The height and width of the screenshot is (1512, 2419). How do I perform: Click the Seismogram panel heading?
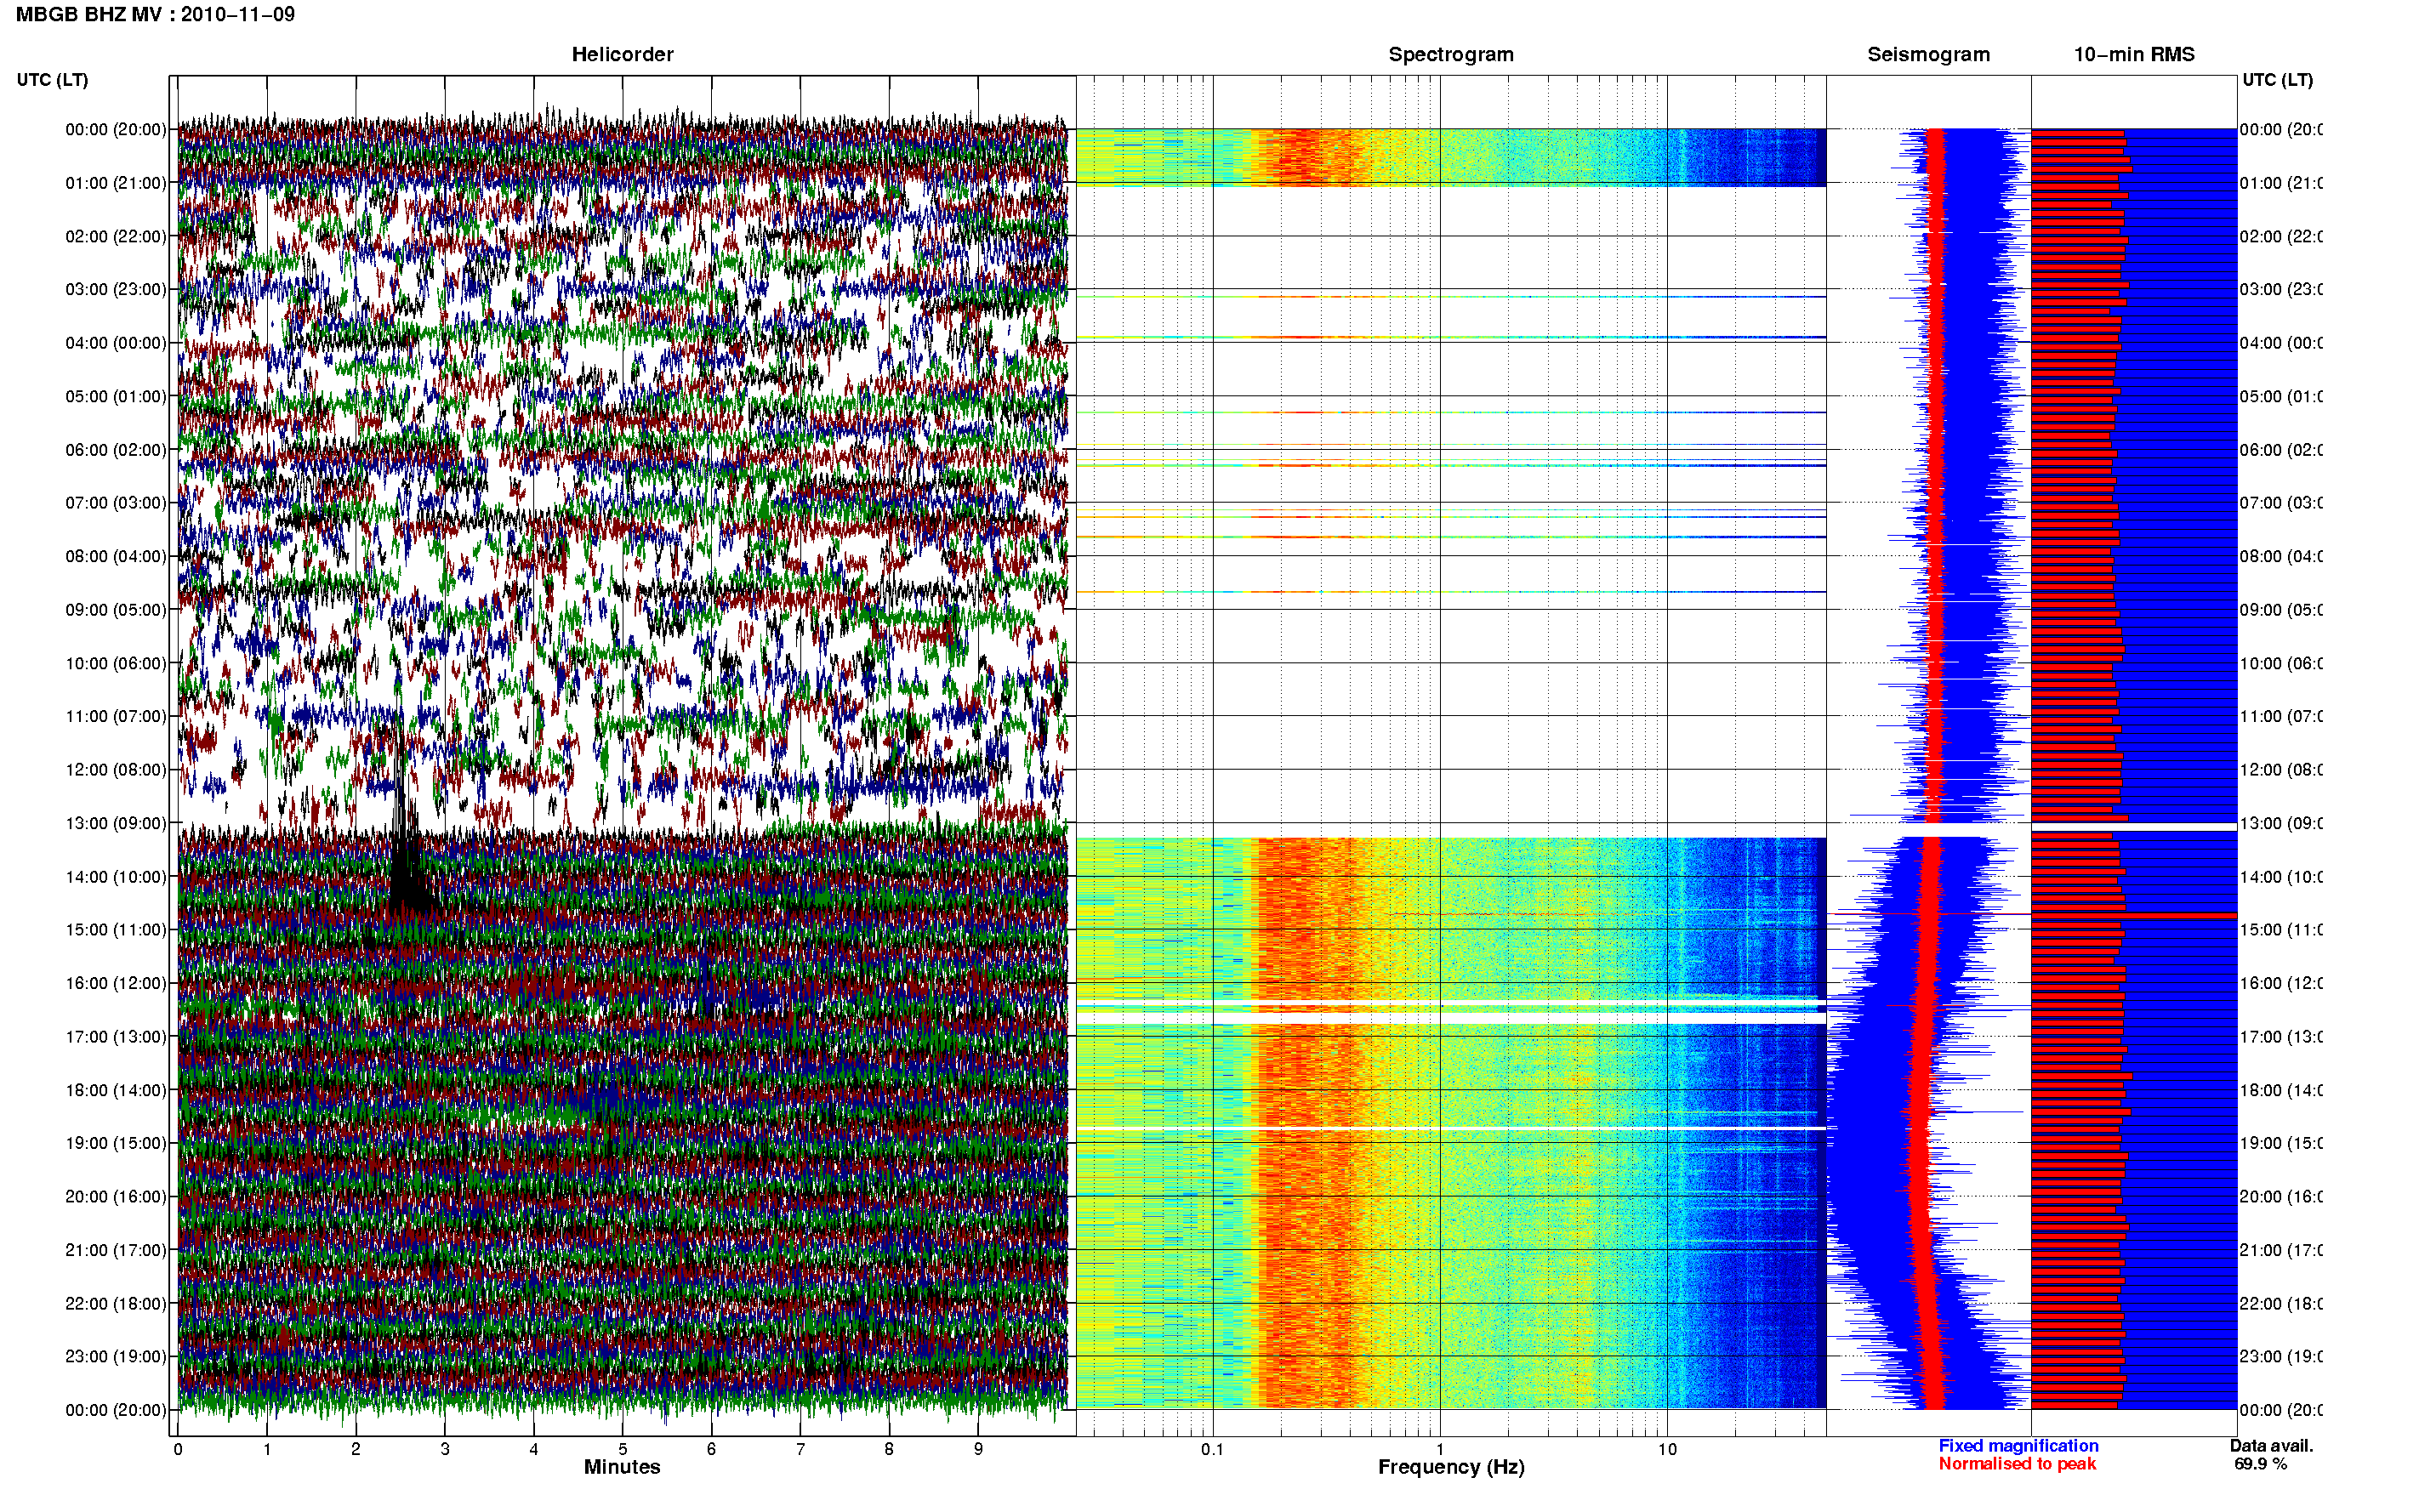tap(1928, 54)
